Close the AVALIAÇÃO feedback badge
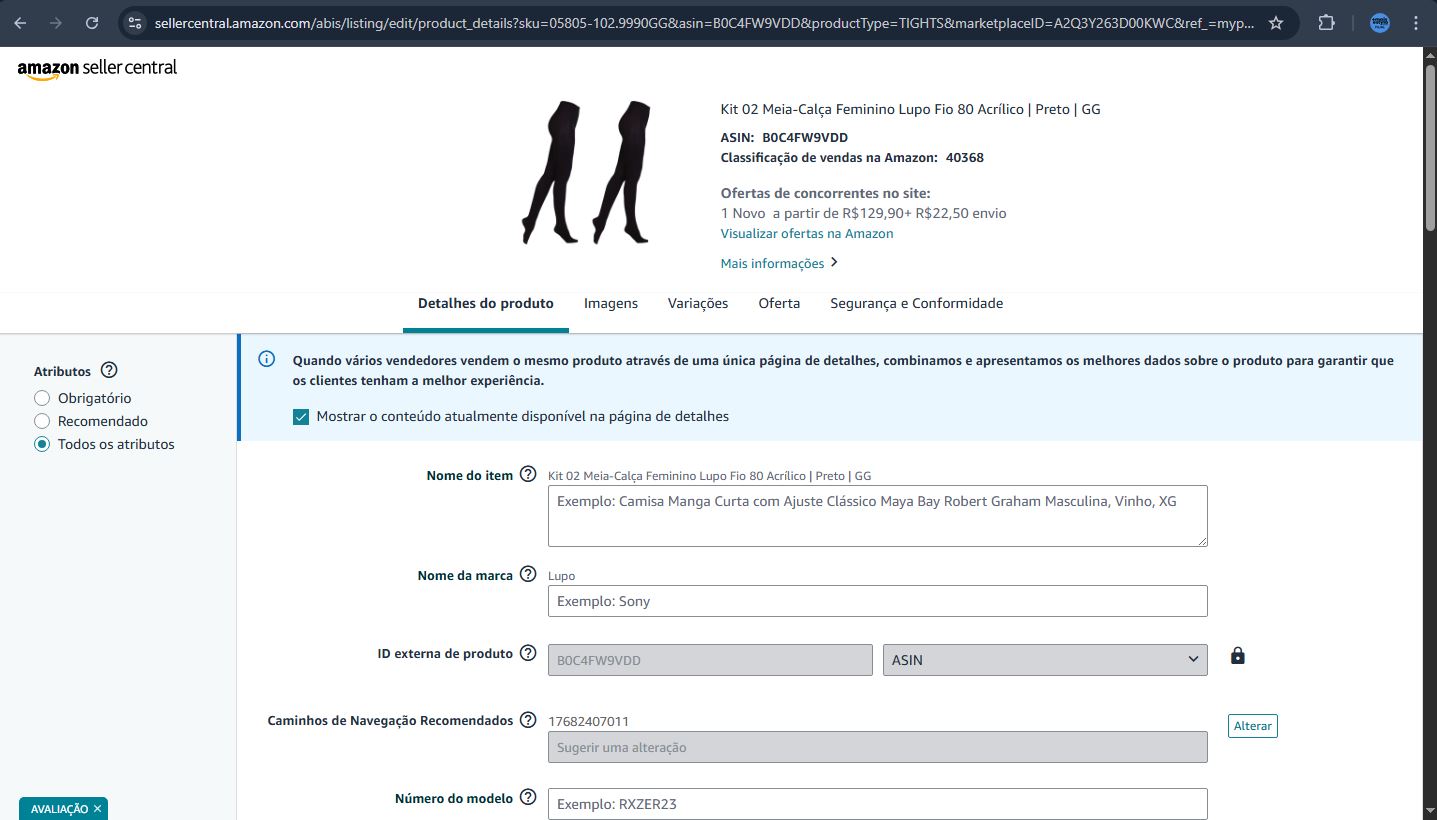 [97, 809]
